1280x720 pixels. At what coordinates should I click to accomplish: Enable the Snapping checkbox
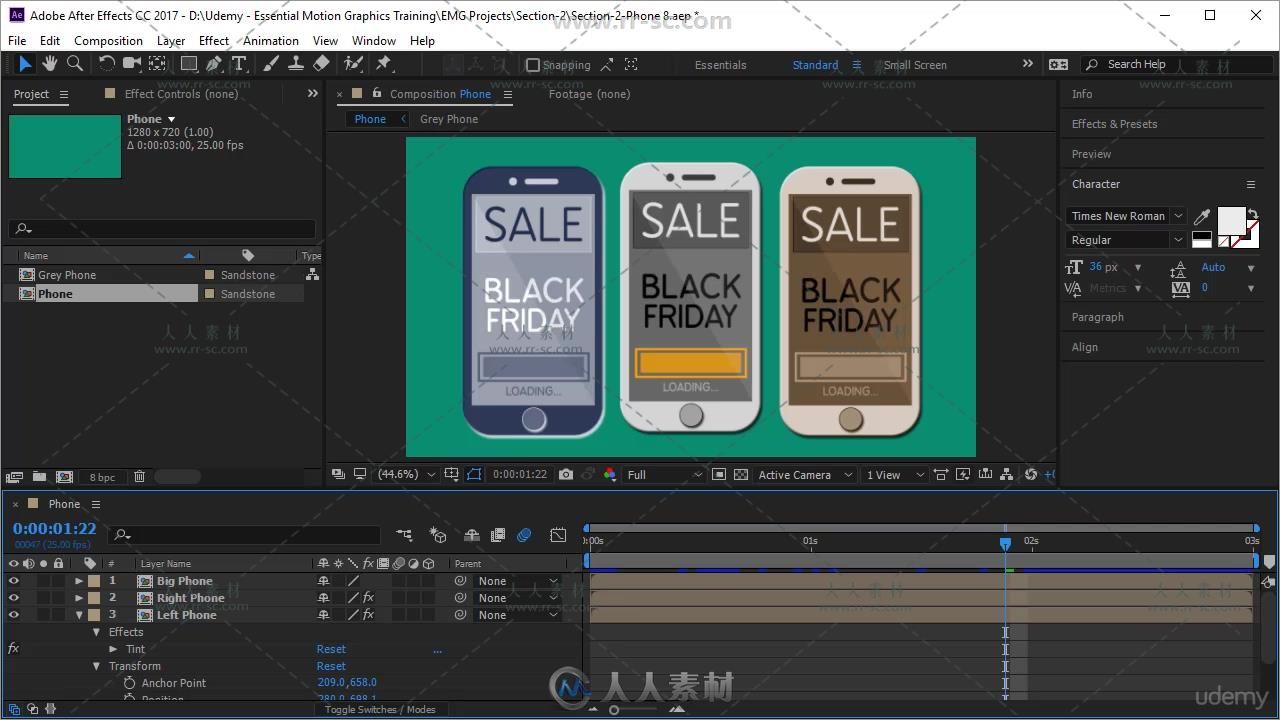tap(533, 65)
